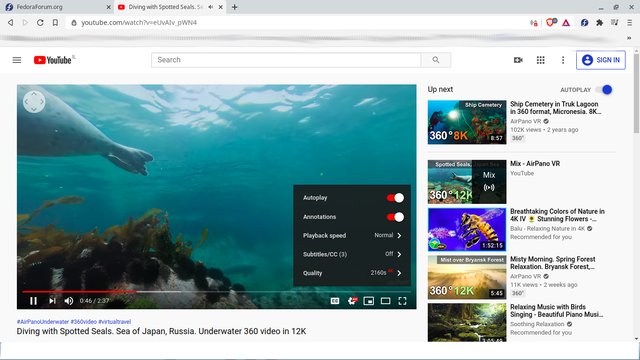
Task: Open Brave Rewards triangle icon
Action: [x=566, y=22]
